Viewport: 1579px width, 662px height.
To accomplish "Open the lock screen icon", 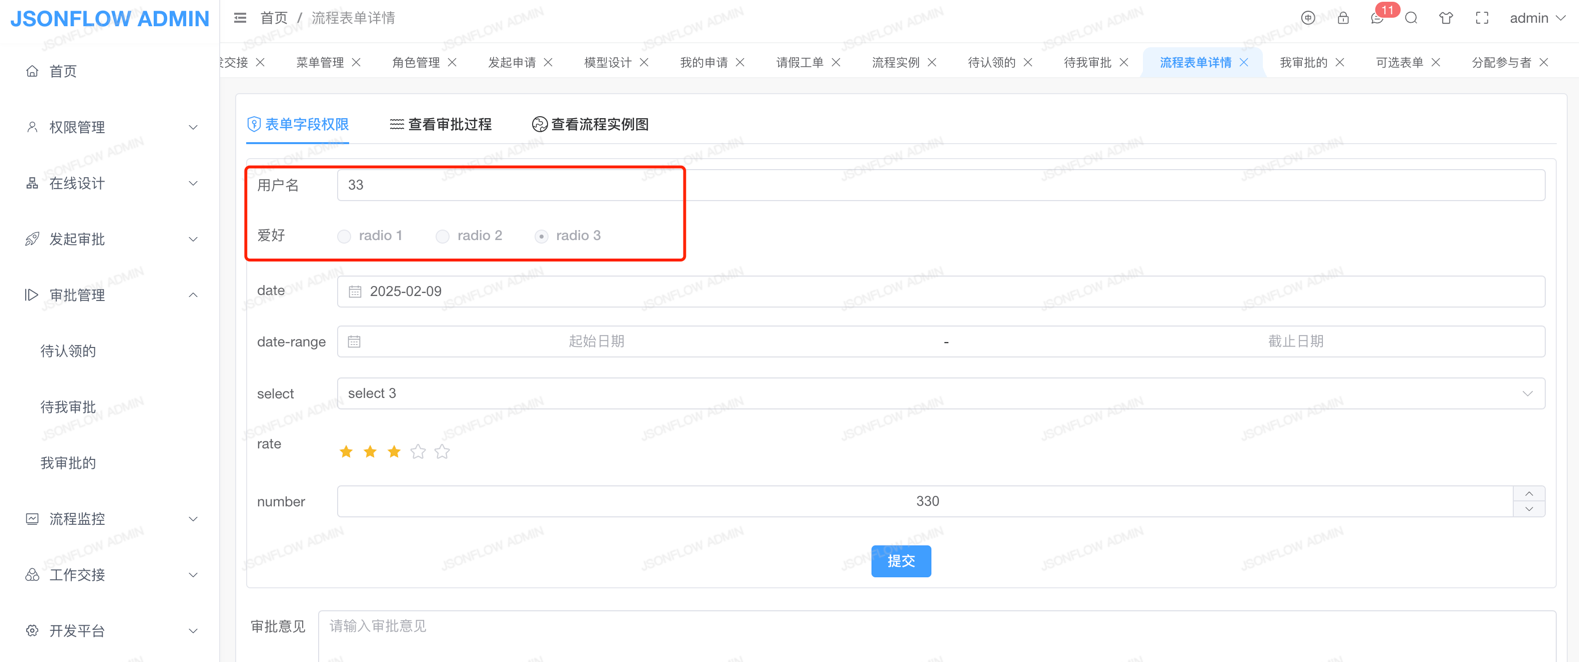I will pos(1343,18).
